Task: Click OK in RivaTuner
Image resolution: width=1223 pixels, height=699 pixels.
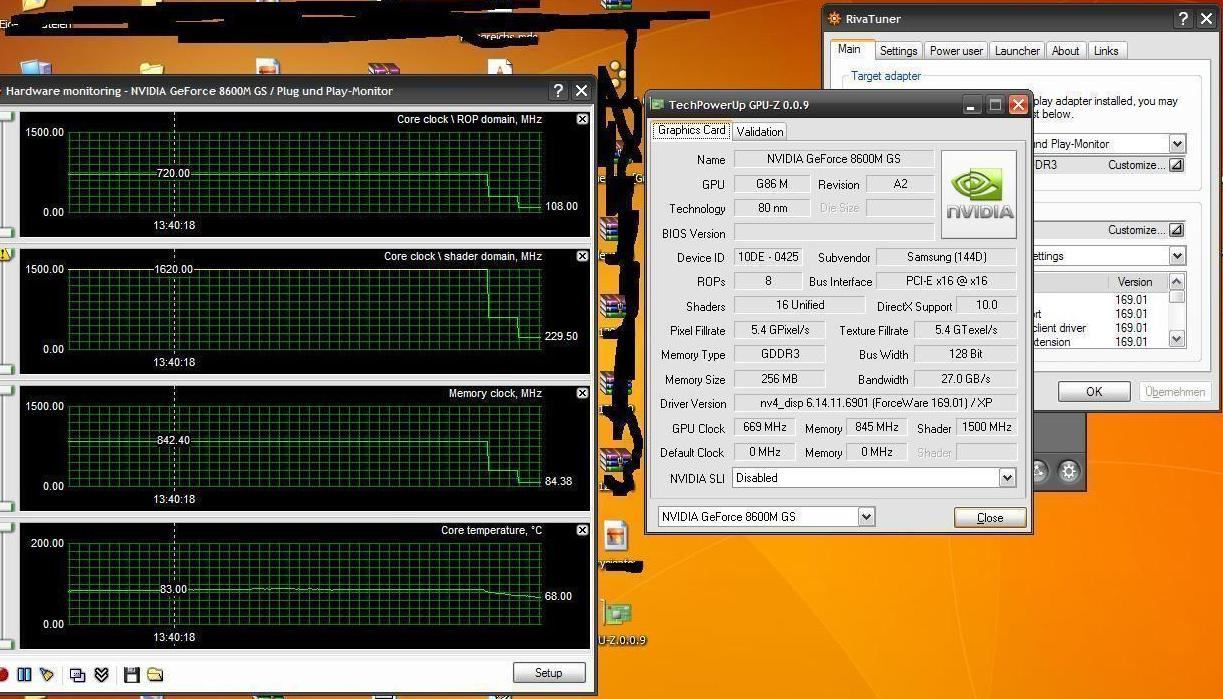Action: [x=1094, y=392]
